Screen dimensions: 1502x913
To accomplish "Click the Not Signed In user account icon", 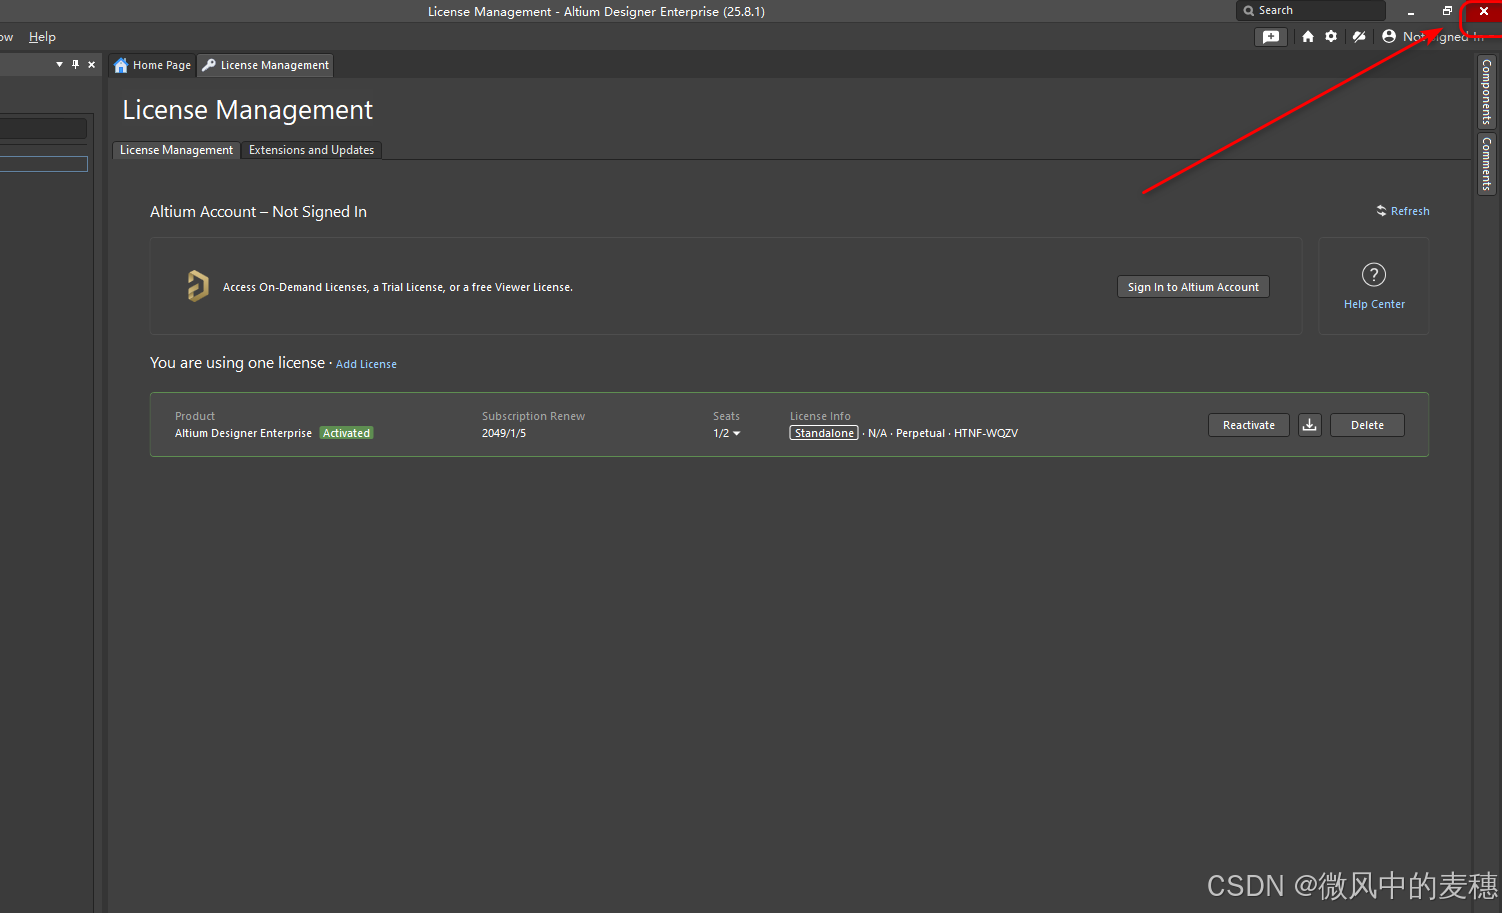I will [x=1389, y=36].
